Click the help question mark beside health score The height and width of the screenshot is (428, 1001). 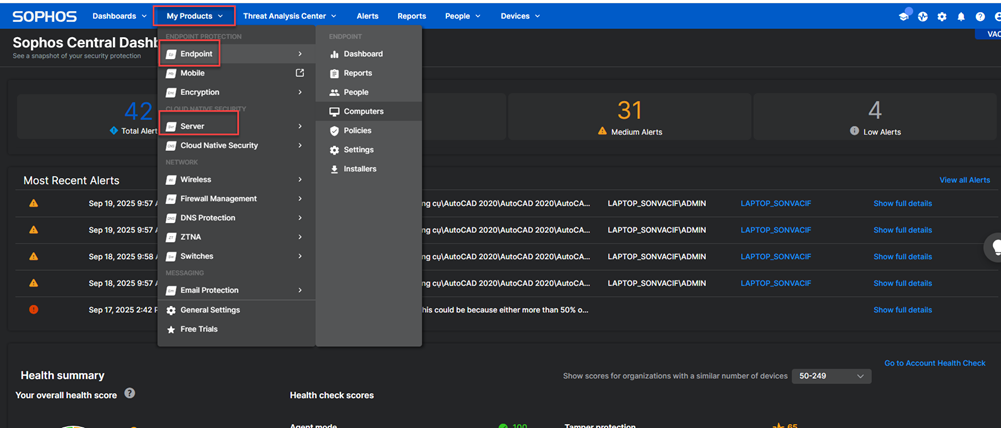(x=129, y=394)
